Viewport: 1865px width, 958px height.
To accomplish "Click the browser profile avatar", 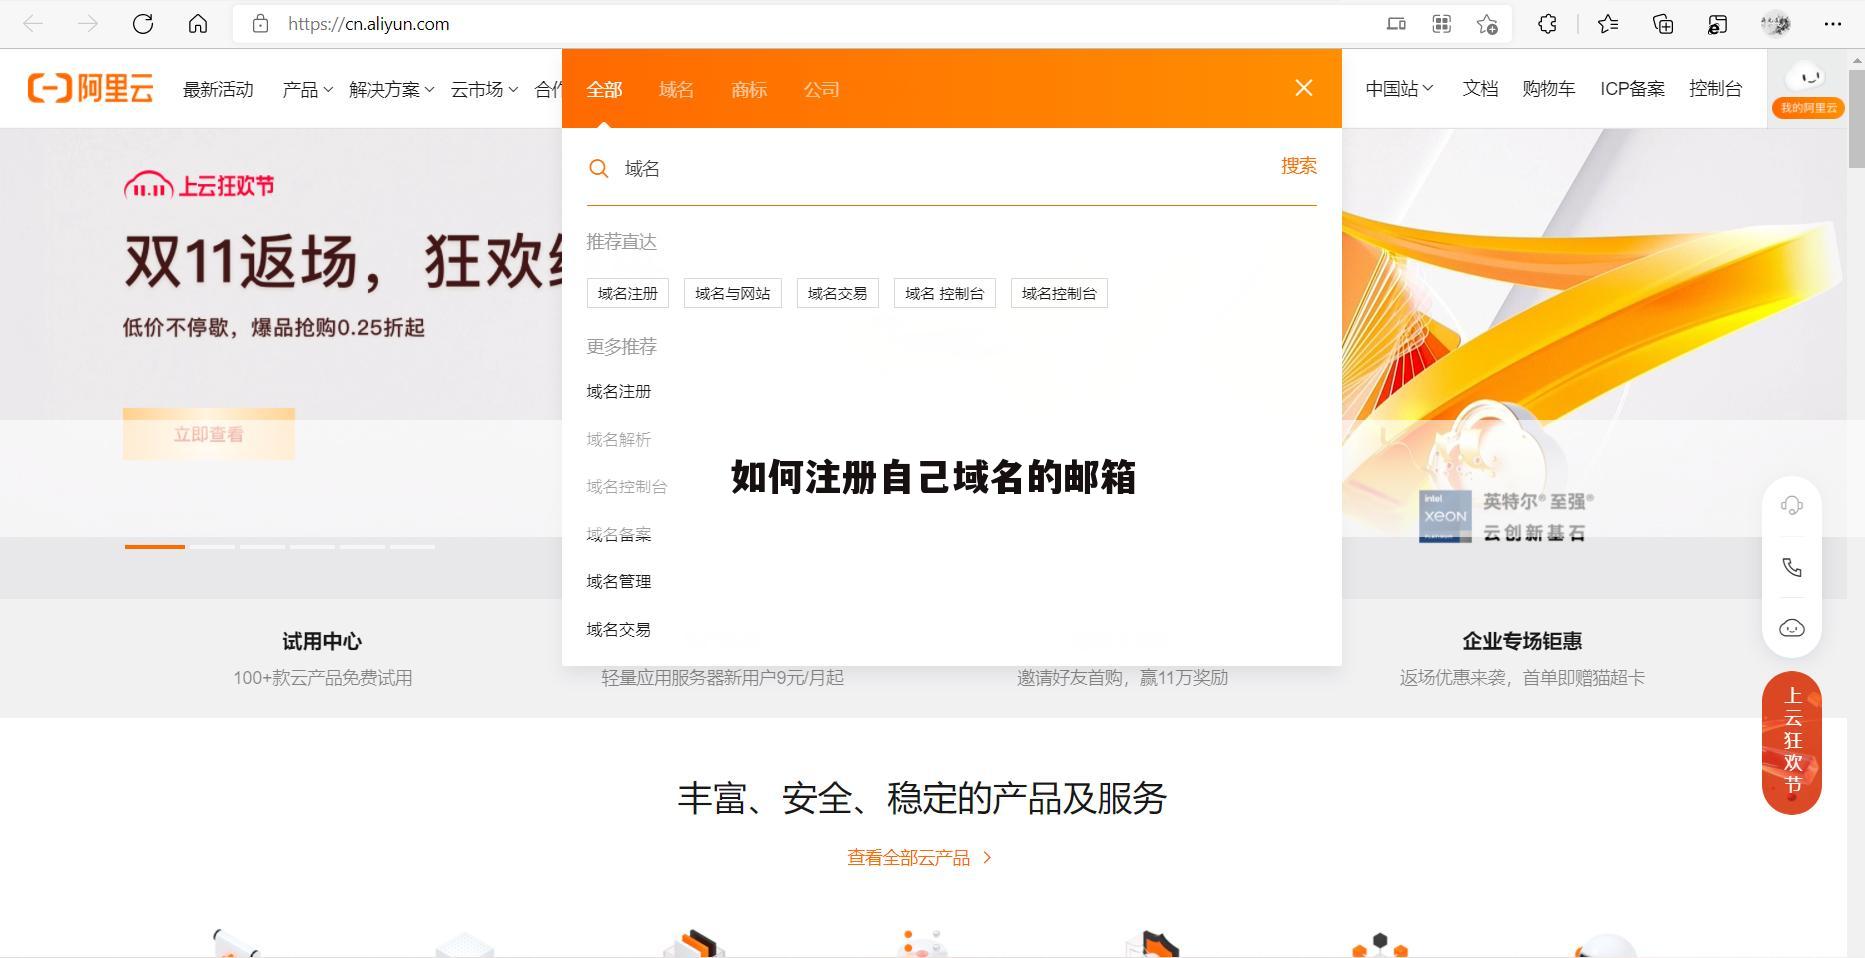I will [1776, 24].
